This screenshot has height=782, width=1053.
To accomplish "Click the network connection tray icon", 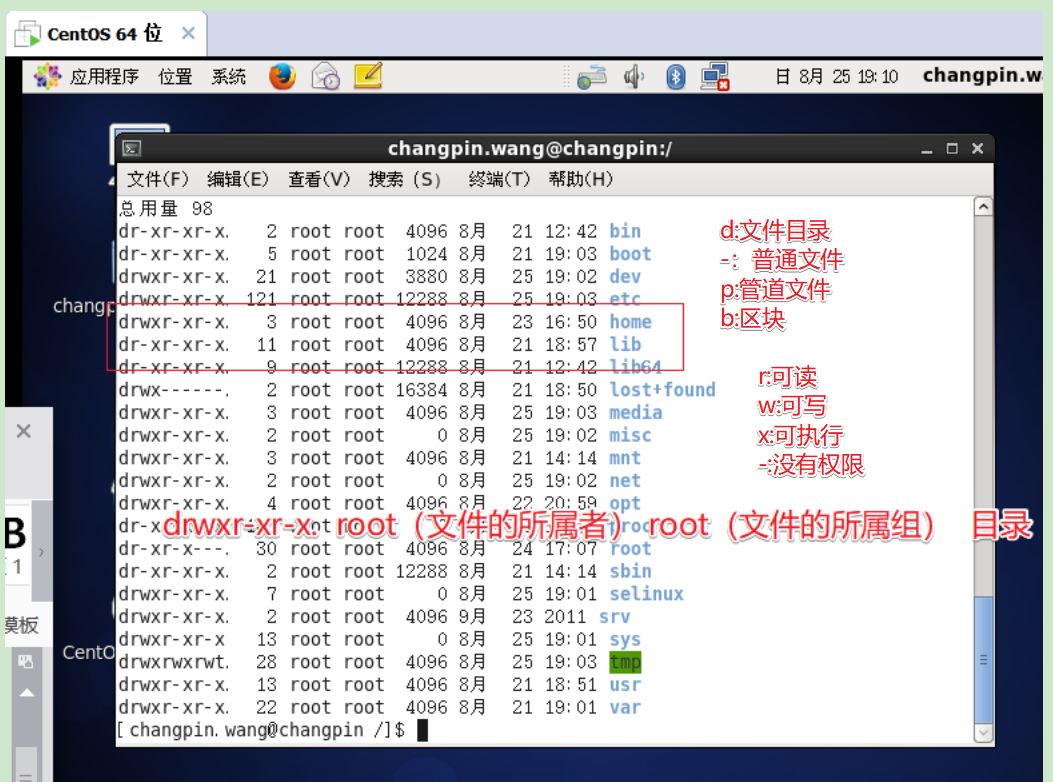I will [x=715, y=77].
